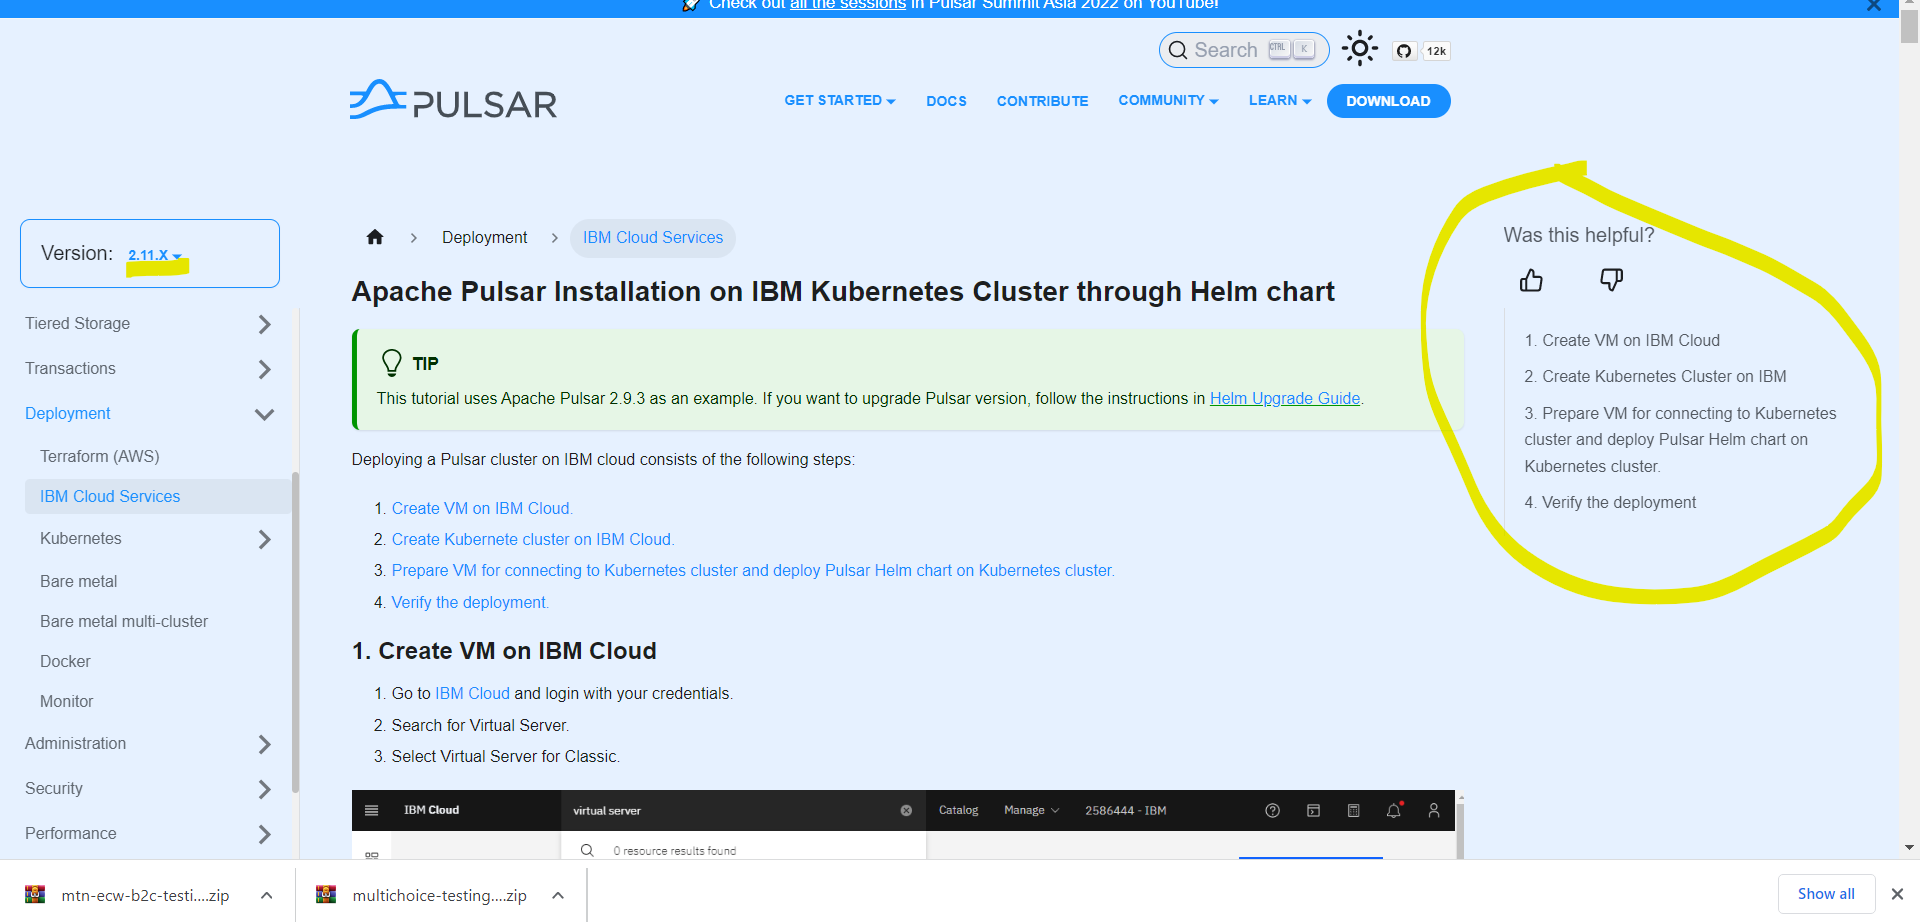Close the downloads bar

tap(1897, 894)
